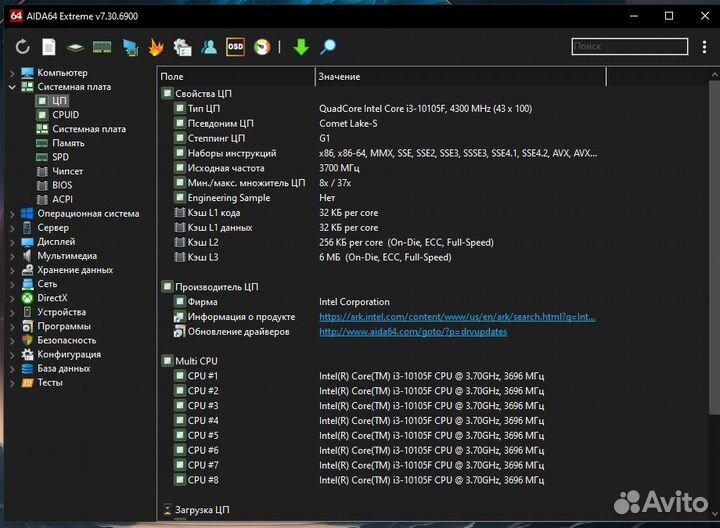Open the ark.intel.com product info link

coord(457,317)
